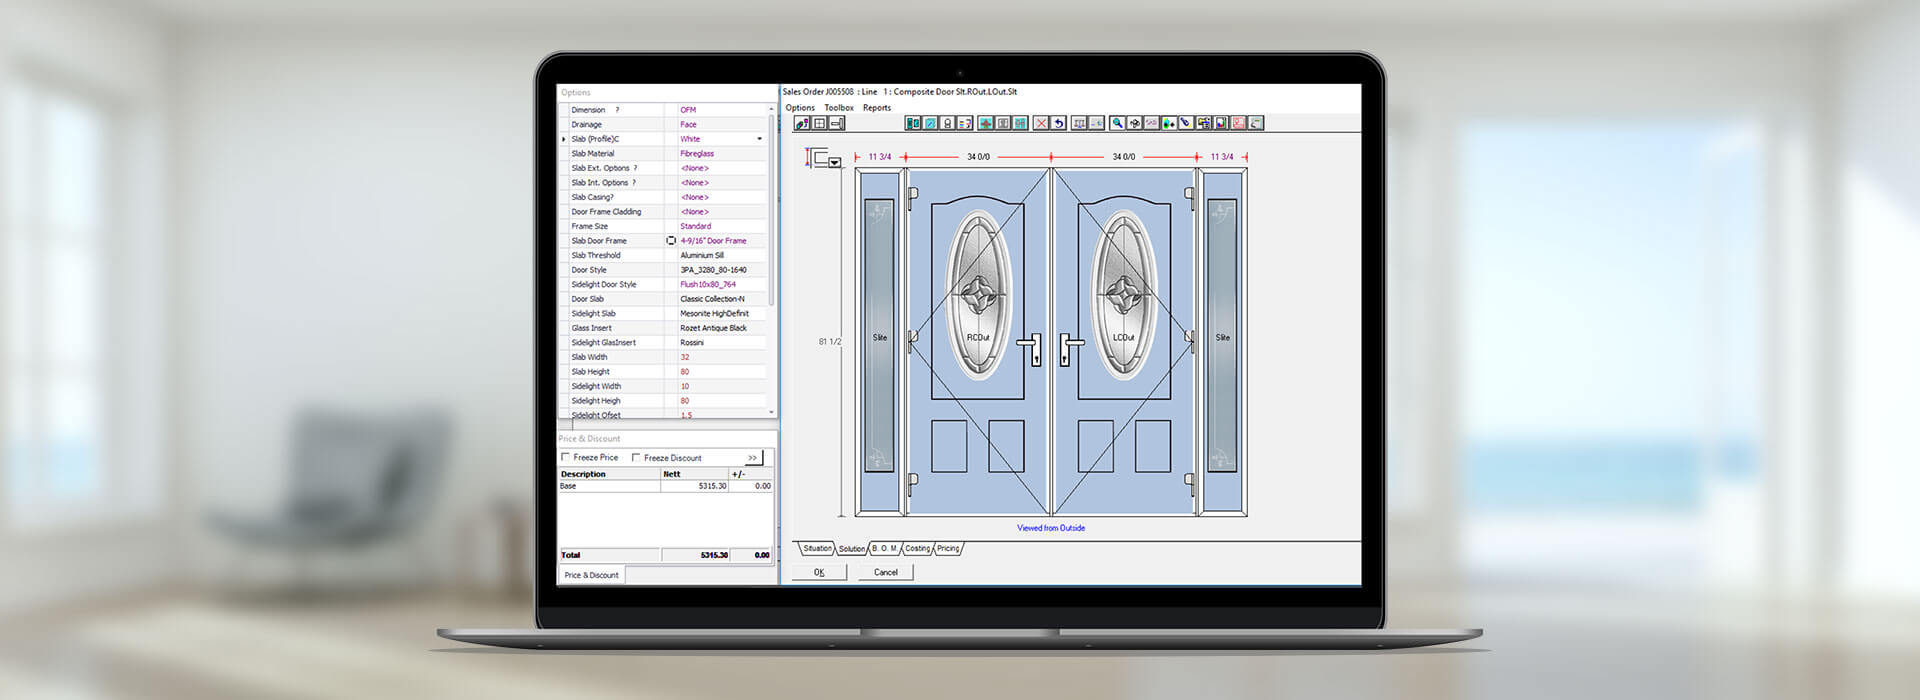The image size is (1920, 700).
Task: Click the red X delete toolbar icon
Action: (x=1041, y=123)
